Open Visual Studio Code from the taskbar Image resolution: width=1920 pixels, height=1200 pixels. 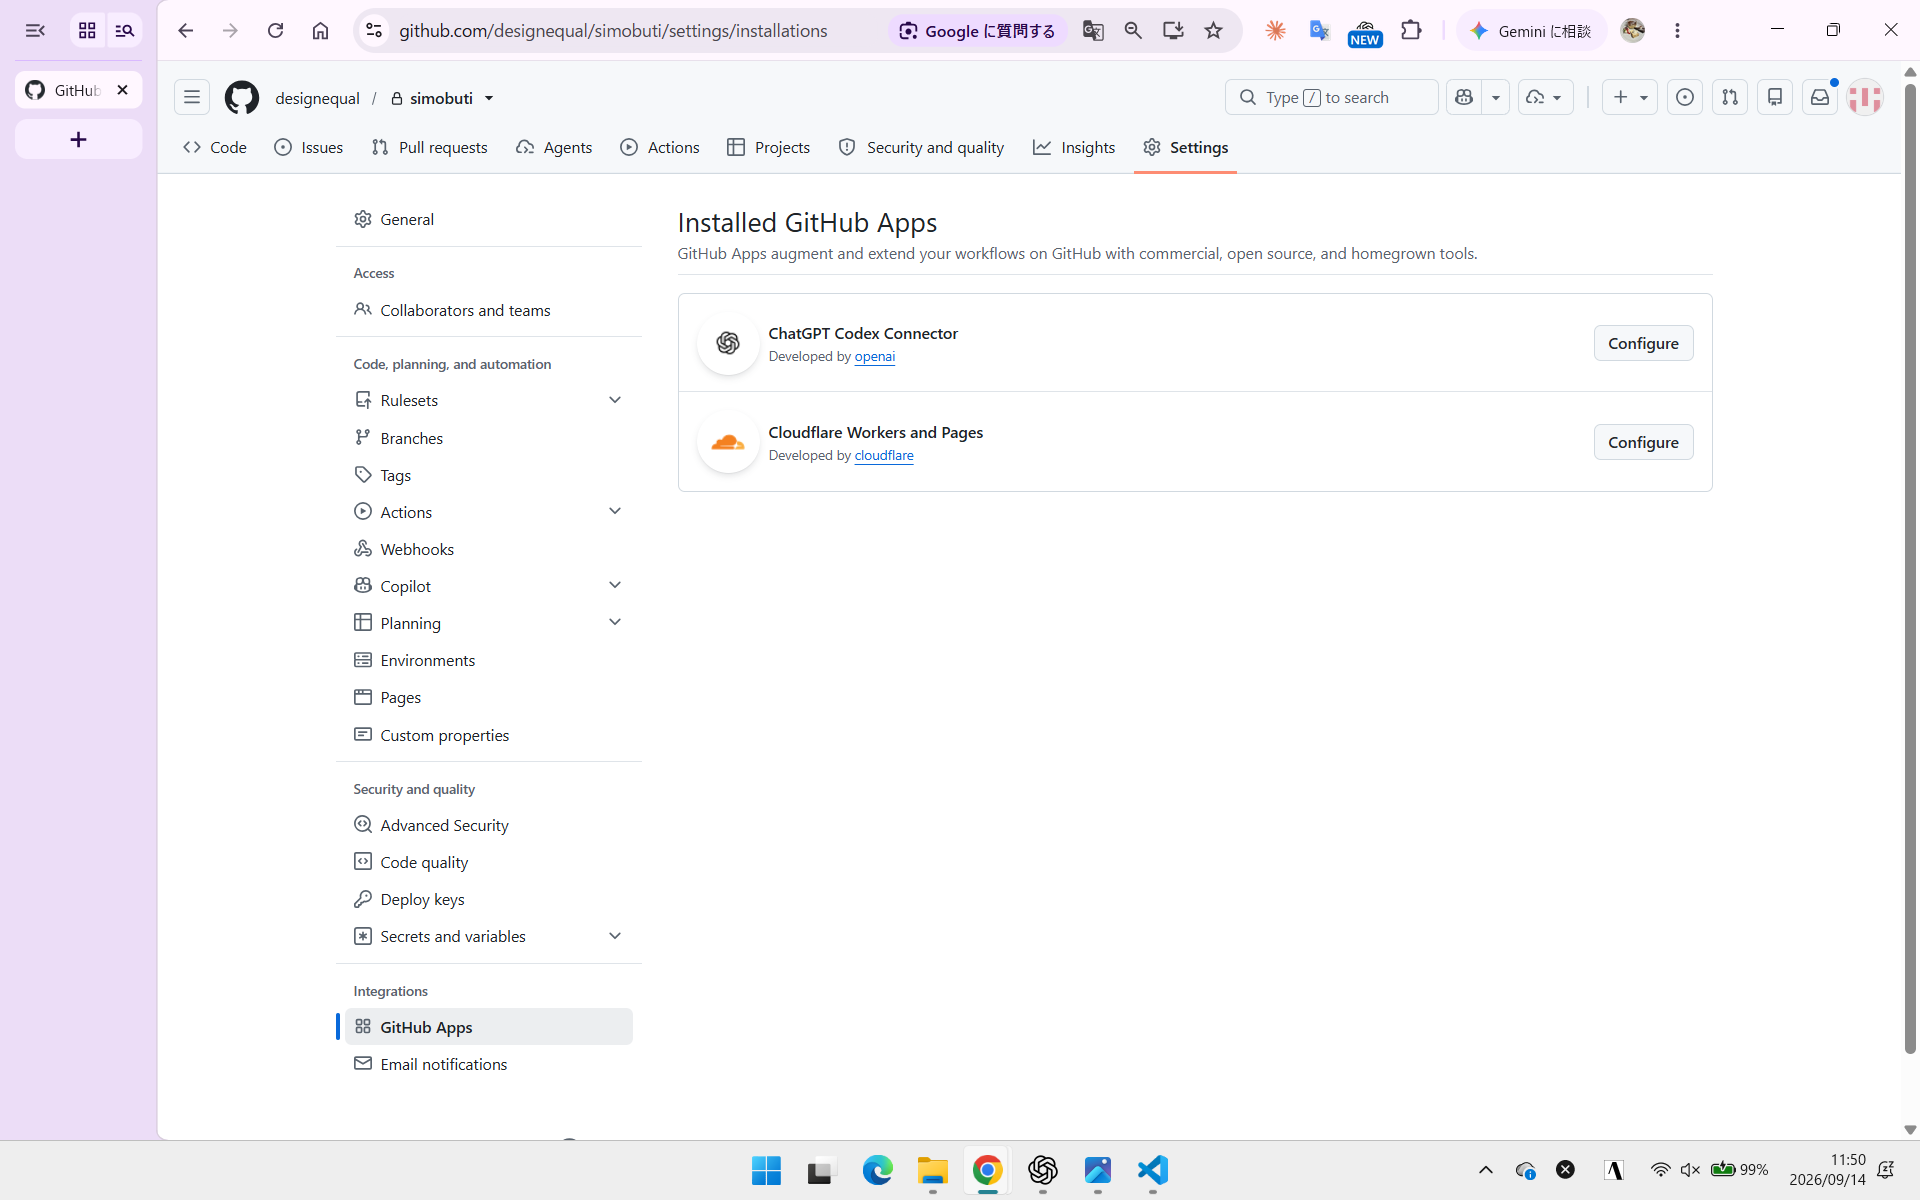[x=1152, y=1170]
